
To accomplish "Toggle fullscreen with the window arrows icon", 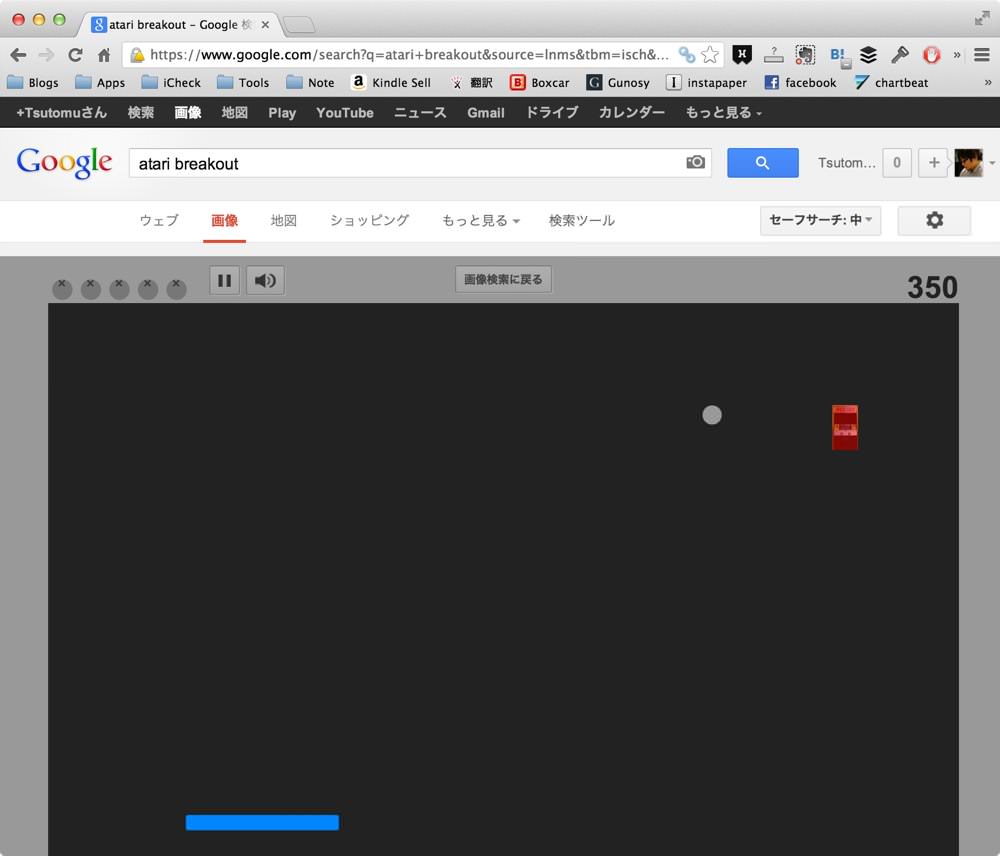I will (982, 18).
